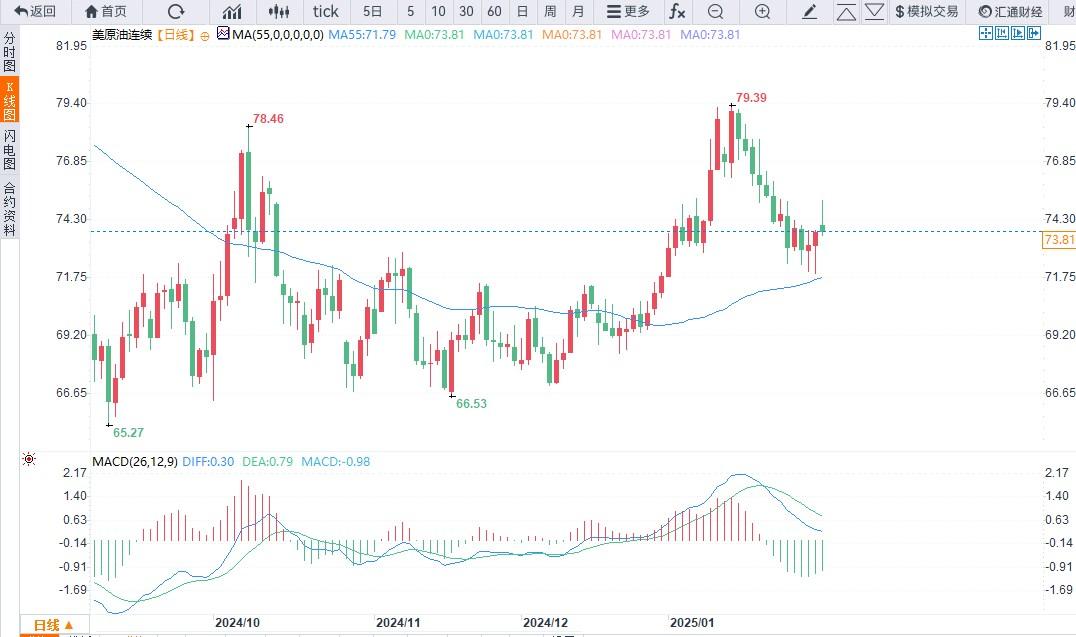Toggle the 5-minute period chart
This screenshot has width=1076, height=637.
410,12
